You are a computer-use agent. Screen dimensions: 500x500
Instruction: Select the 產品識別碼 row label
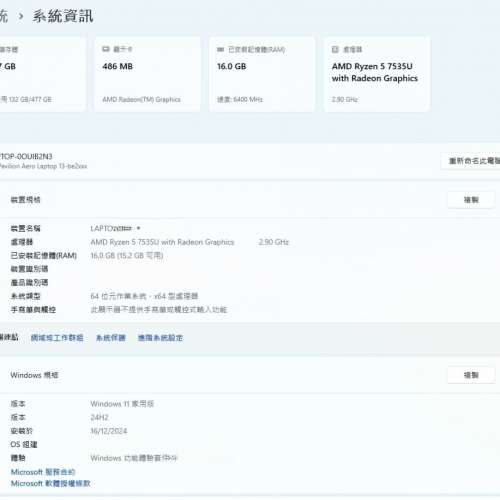[x=29, y=282]
